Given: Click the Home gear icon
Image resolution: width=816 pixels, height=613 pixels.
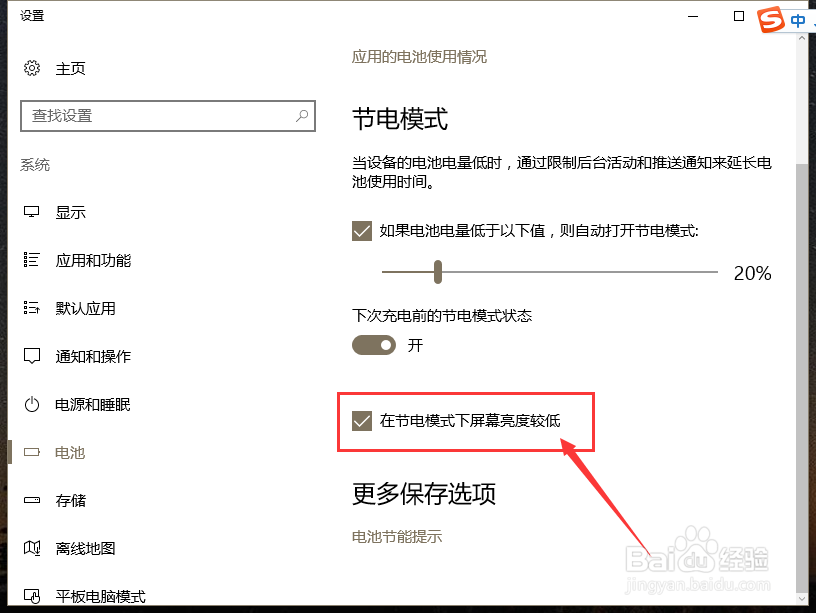Looking at the screenshot, I should [32, 68].
